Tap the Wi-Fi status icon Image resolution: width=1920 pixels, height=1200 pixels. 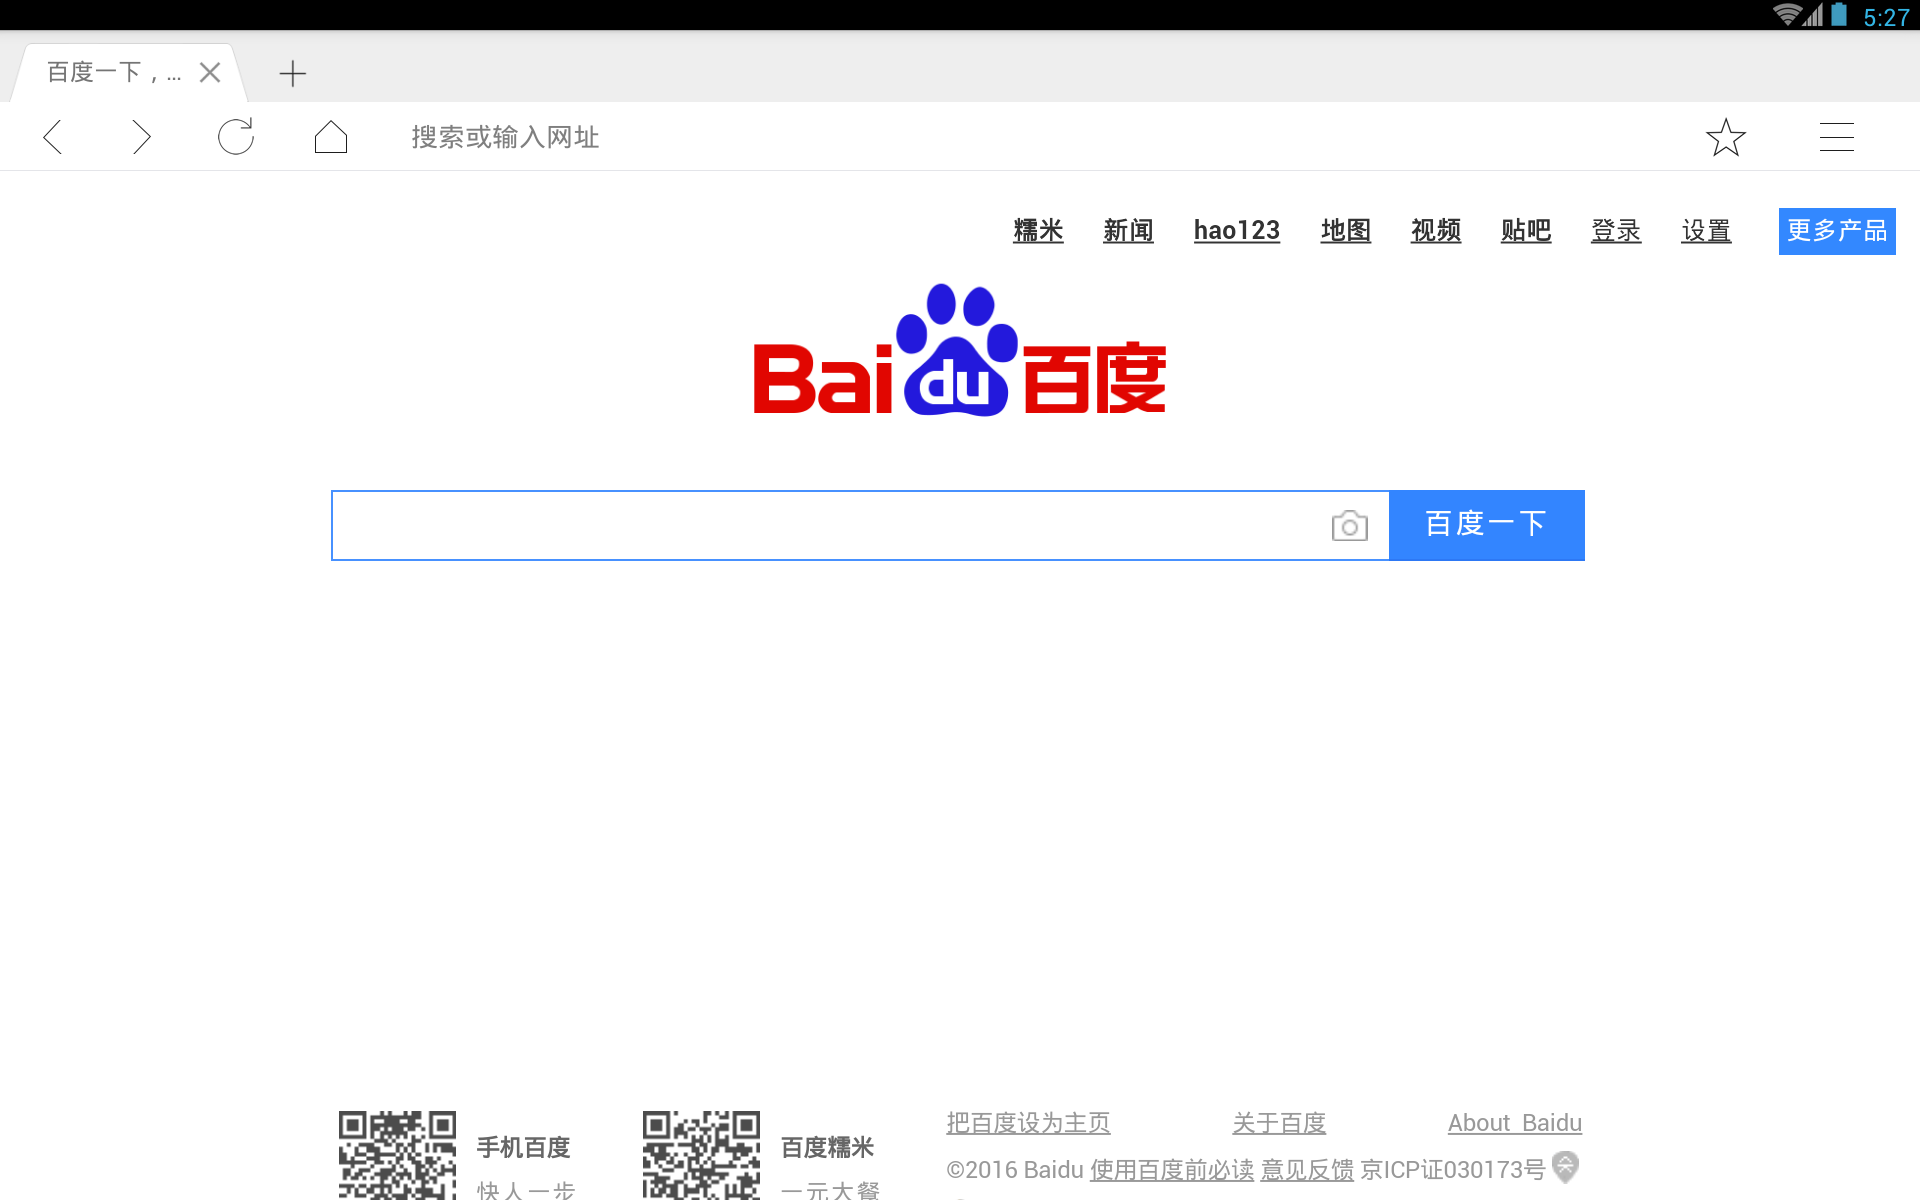coord(1786,15)
